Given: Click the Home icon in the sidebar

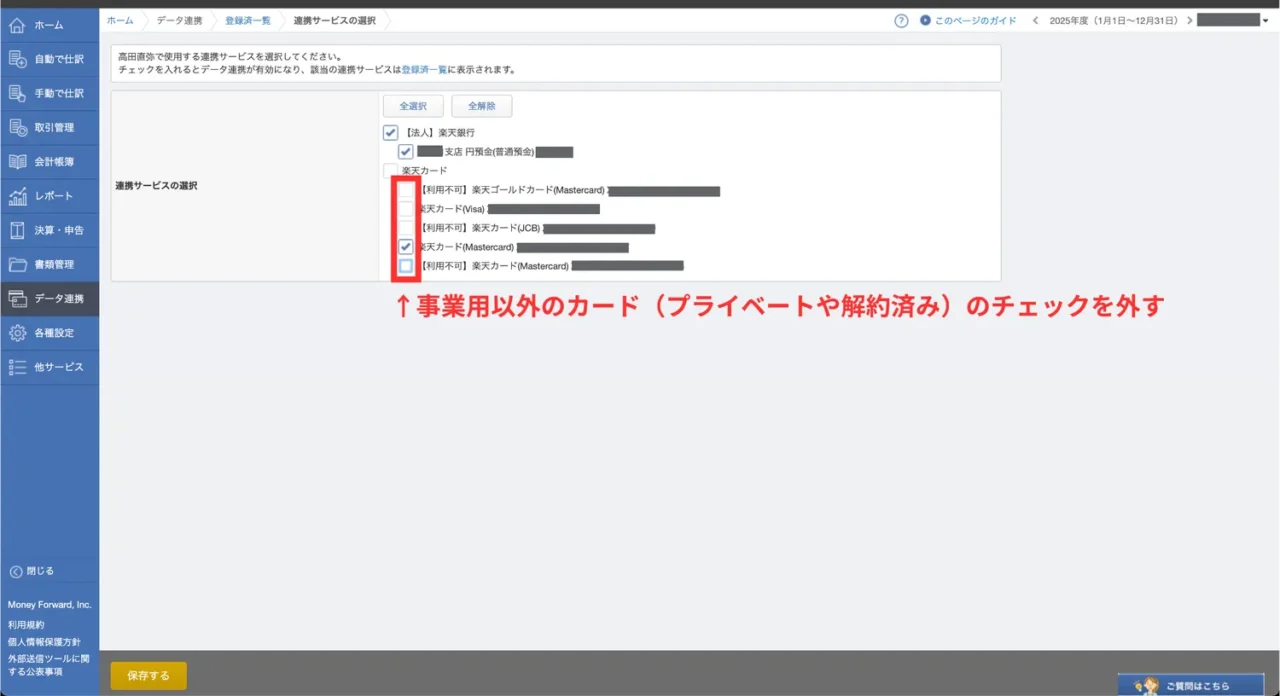Looking at the screenshot, I should click(17, 25).
